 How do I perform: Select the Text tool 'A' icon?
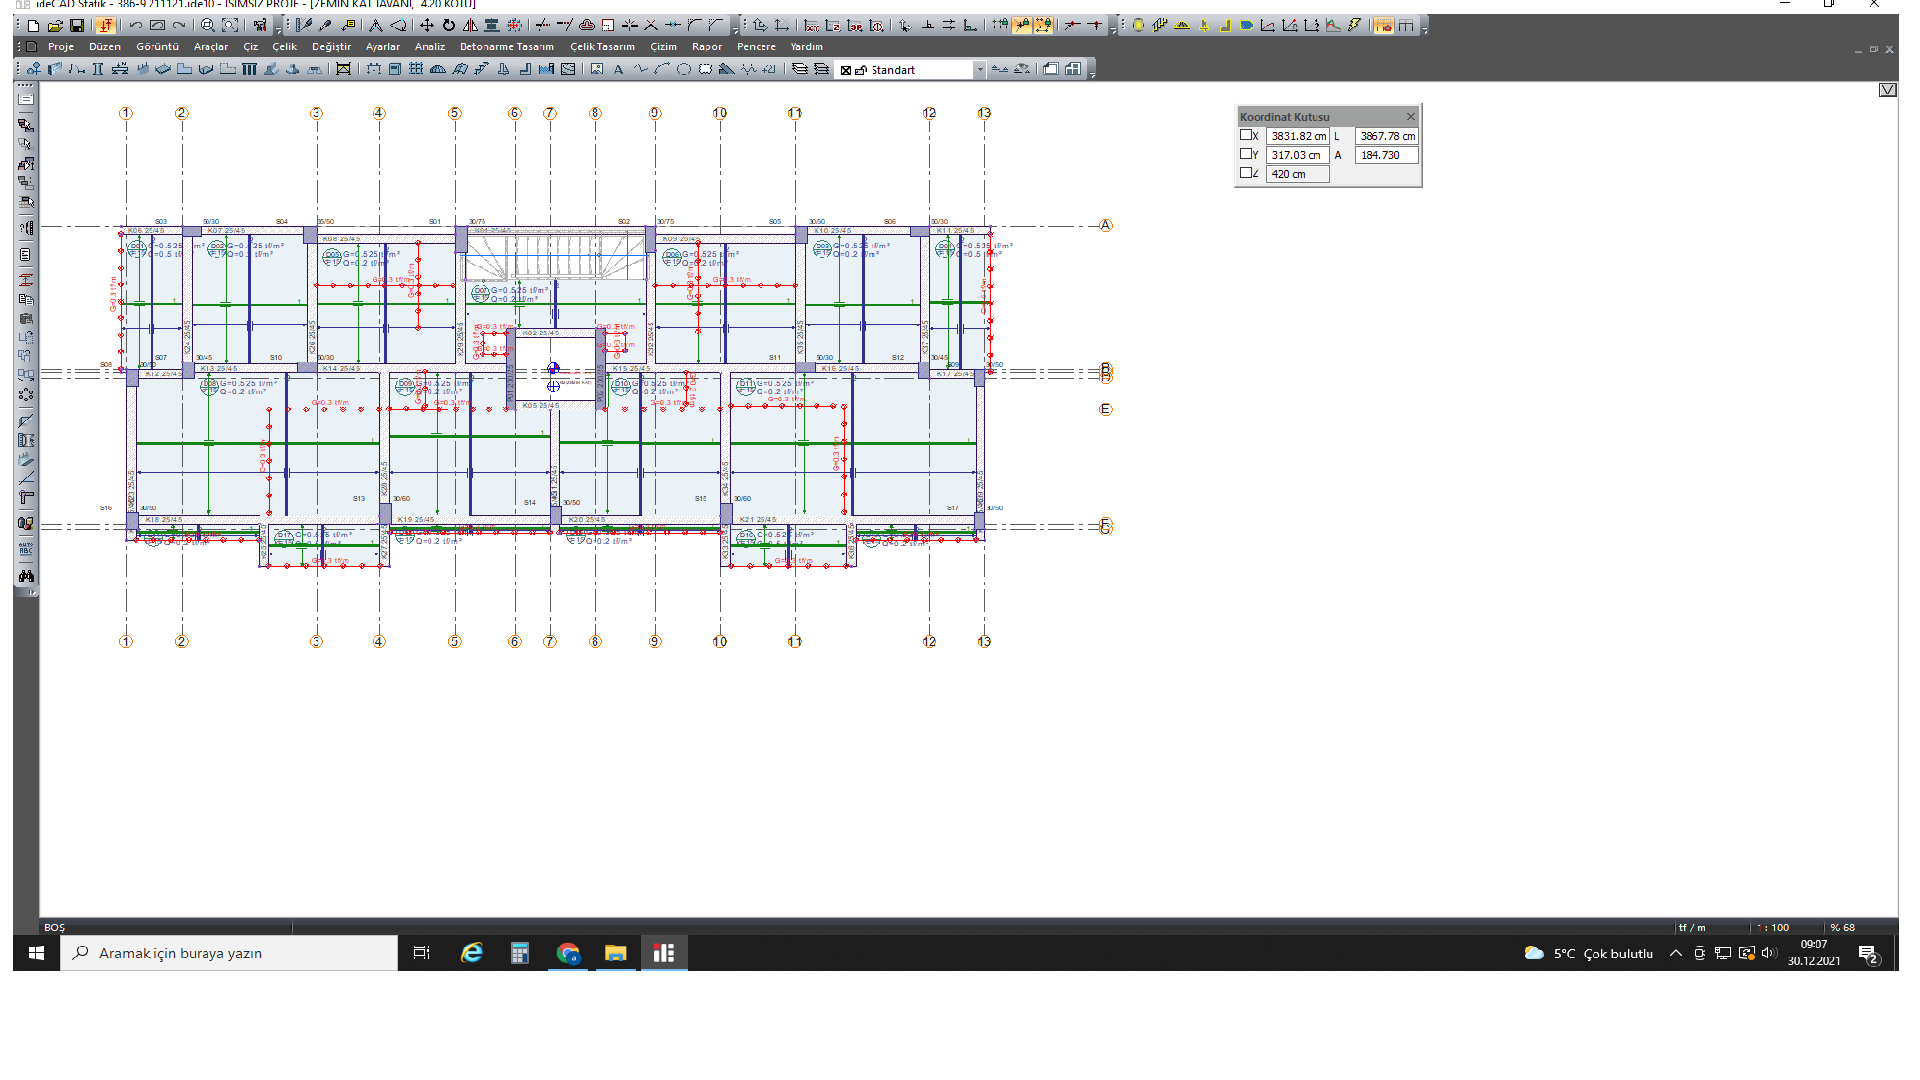[618, 69]
